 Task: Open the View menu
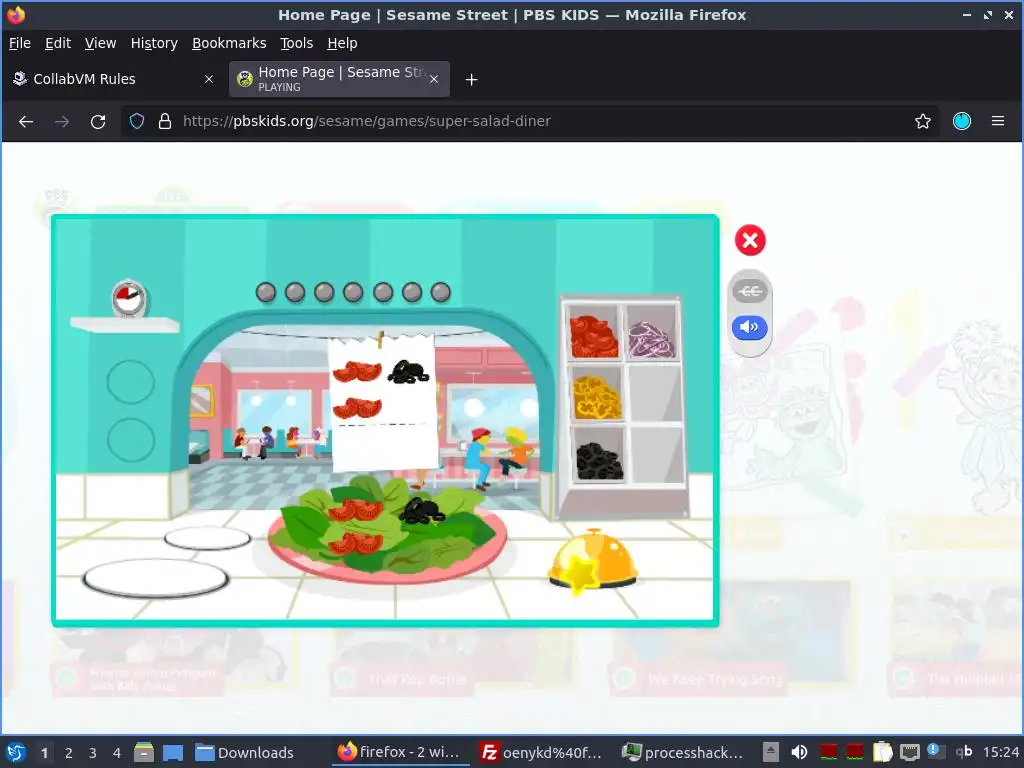(101, 43)
